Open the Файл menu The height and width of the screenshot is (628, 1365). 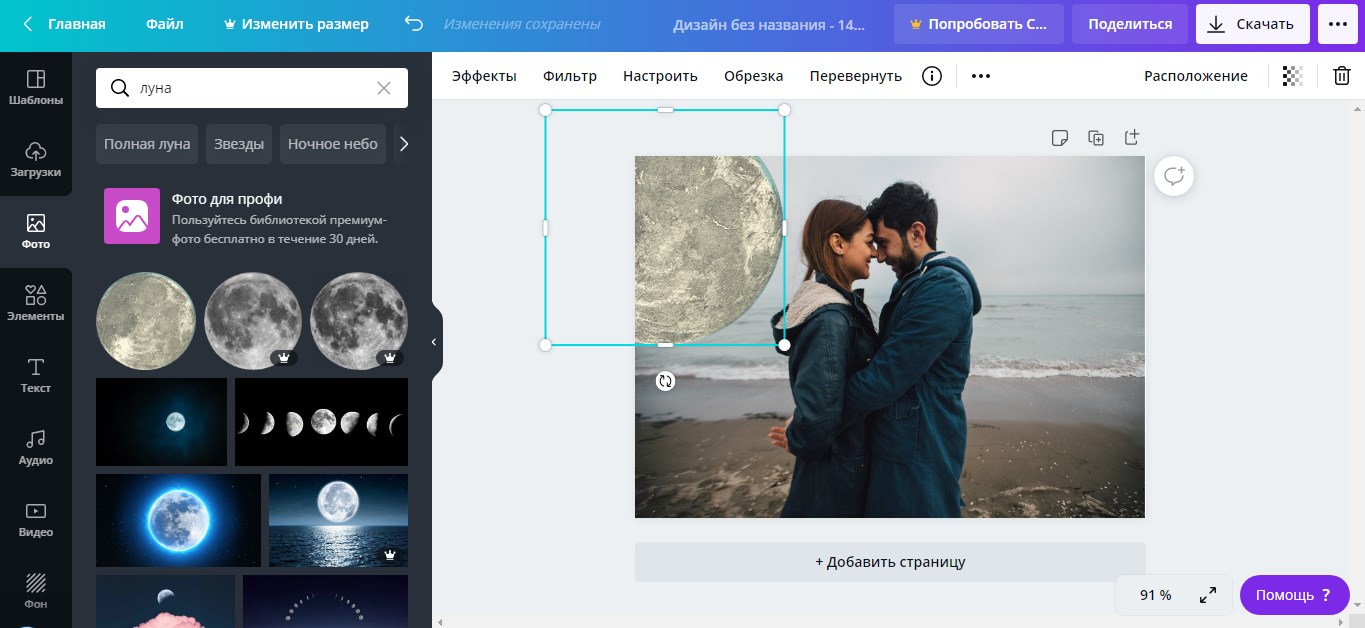pyautogui.click(x=164, y=24)
